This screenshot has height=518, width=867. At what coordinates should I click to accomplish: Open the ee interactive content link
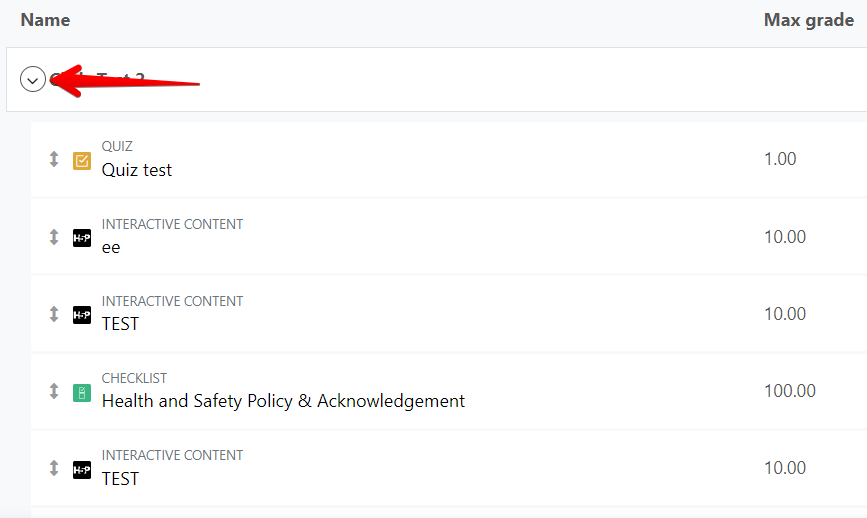(x=111, y=248)
